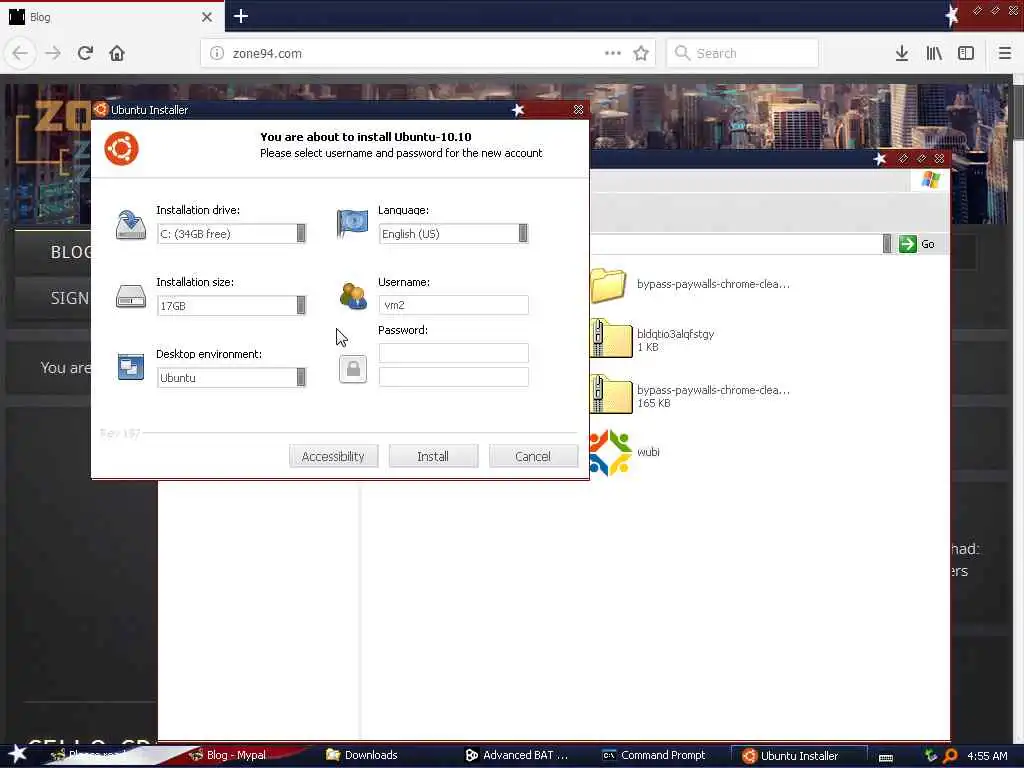Switch to Ubuntu Installer taskbar item
This screenshot has height=768, width=1024.
coord(799,756)
